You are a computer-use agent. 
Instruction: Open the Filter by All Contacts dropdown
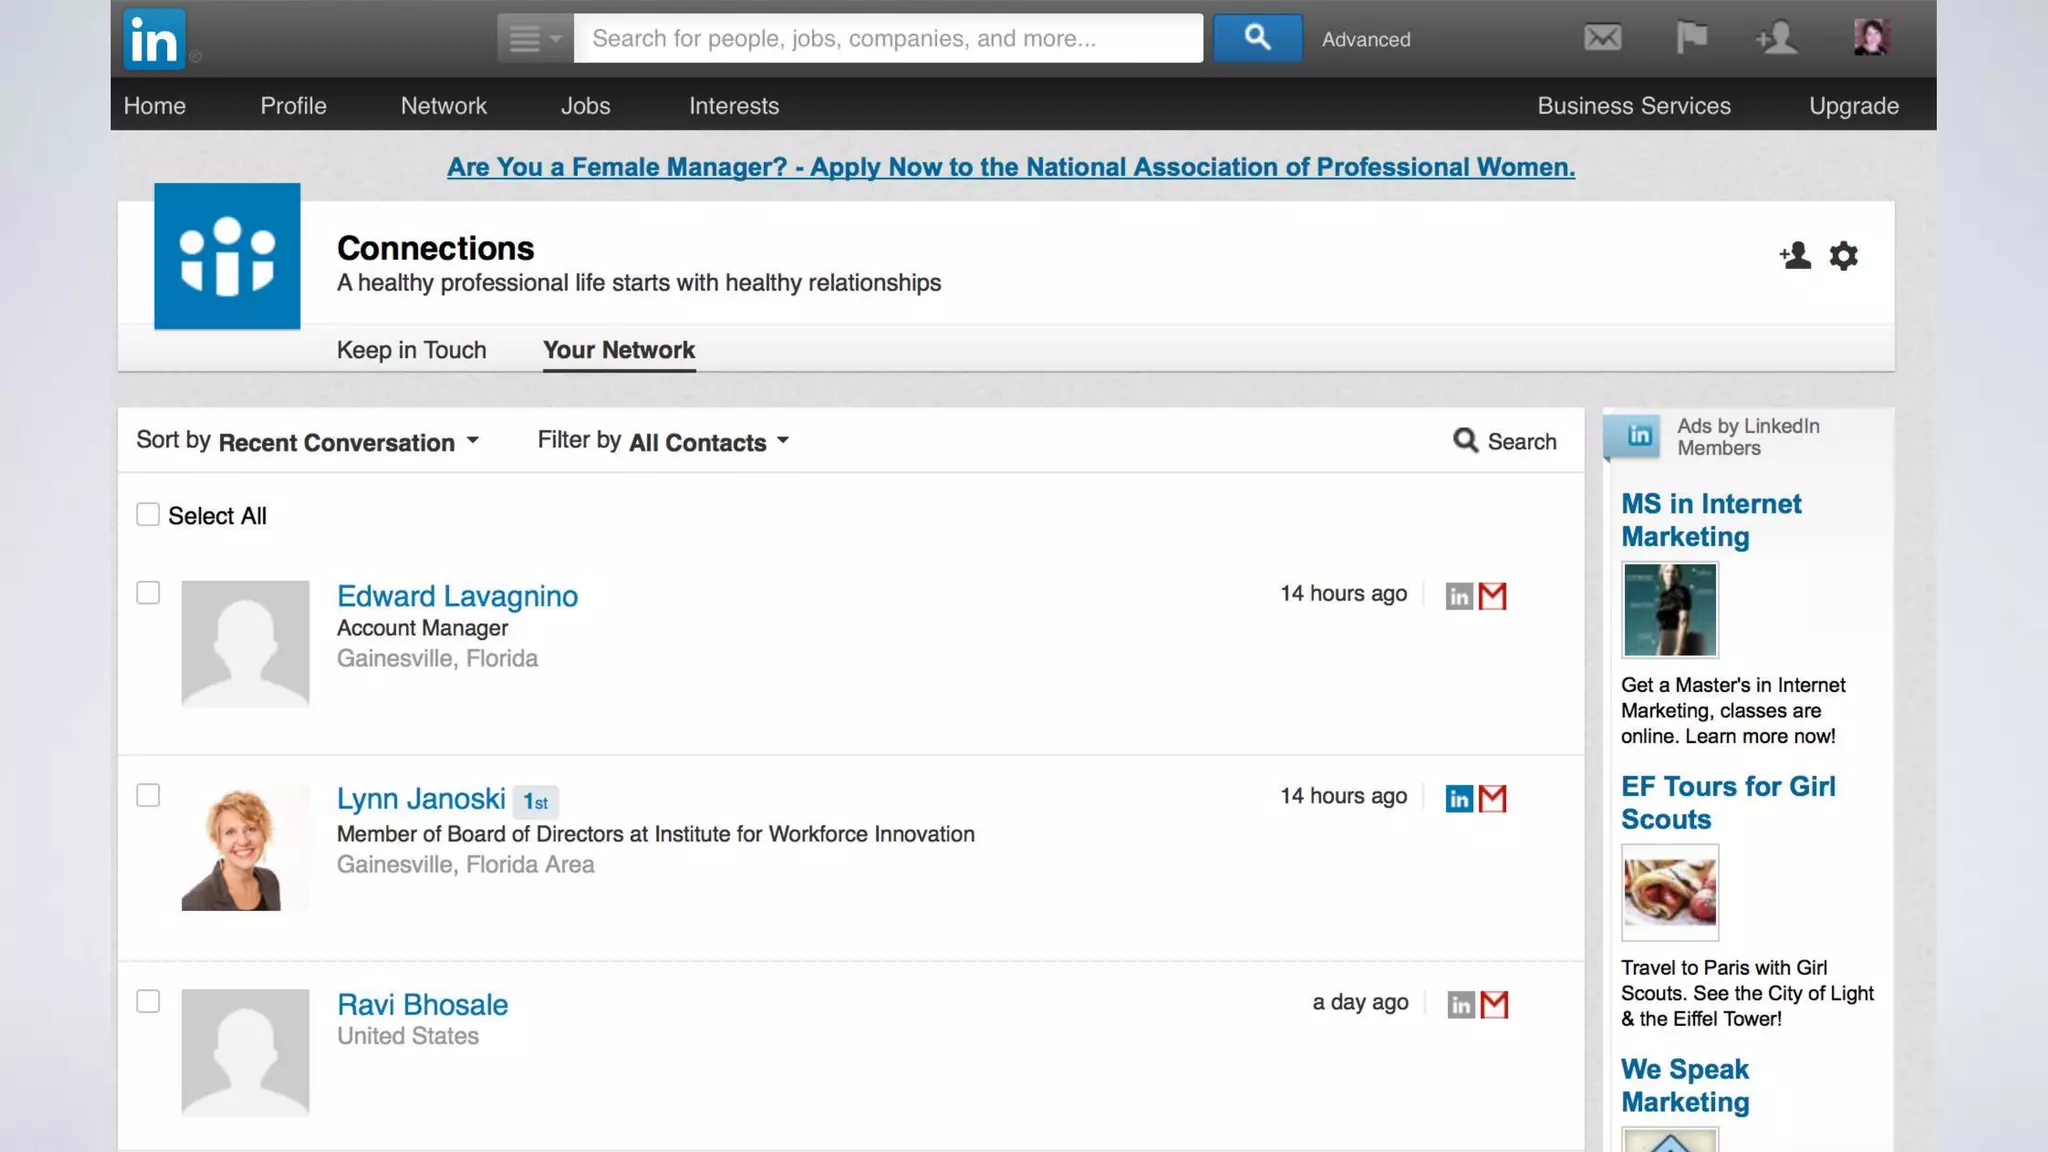pyautogui.click(x=708, y=442)
